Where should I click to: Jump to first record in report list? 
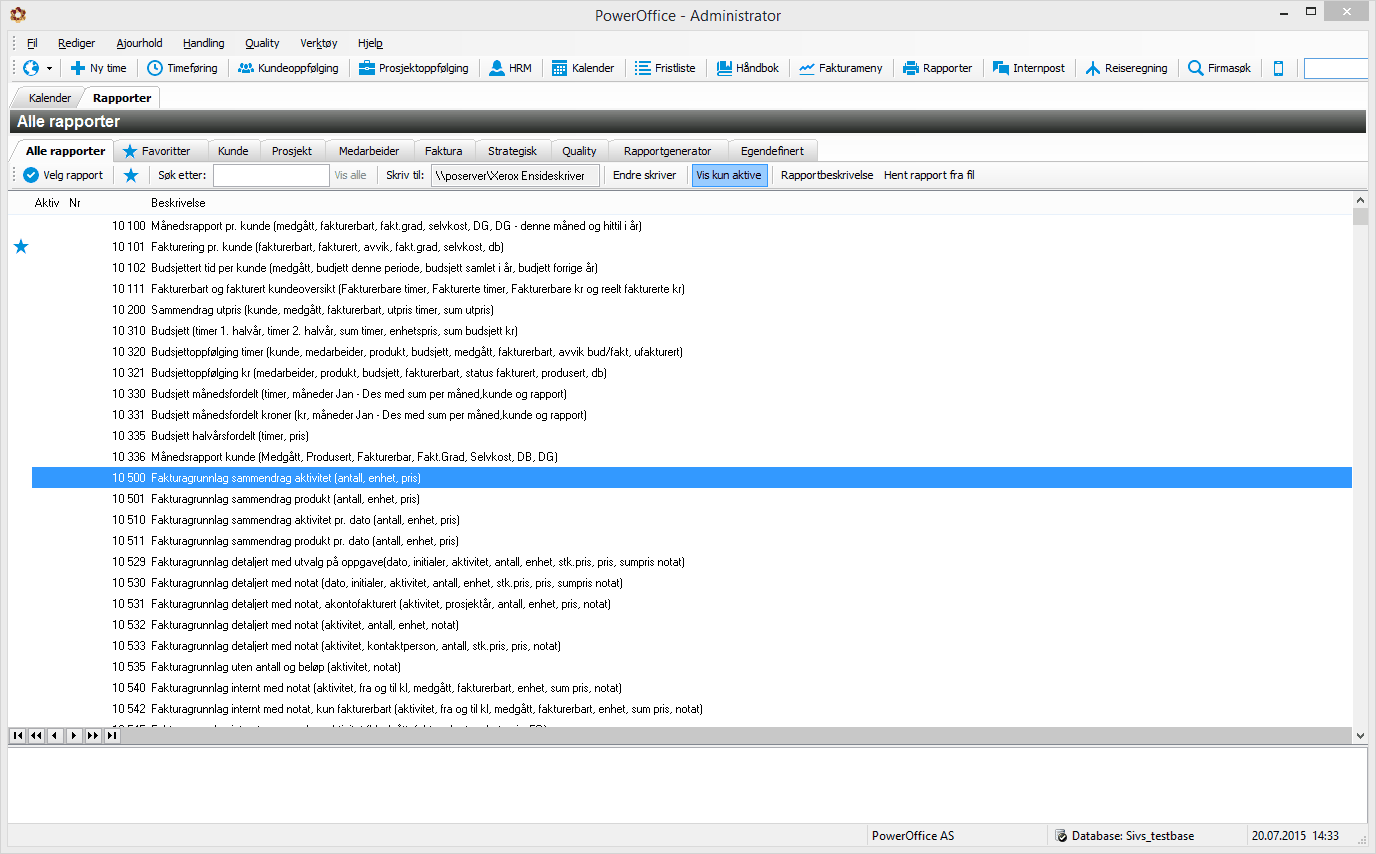[x=18, y=736]
